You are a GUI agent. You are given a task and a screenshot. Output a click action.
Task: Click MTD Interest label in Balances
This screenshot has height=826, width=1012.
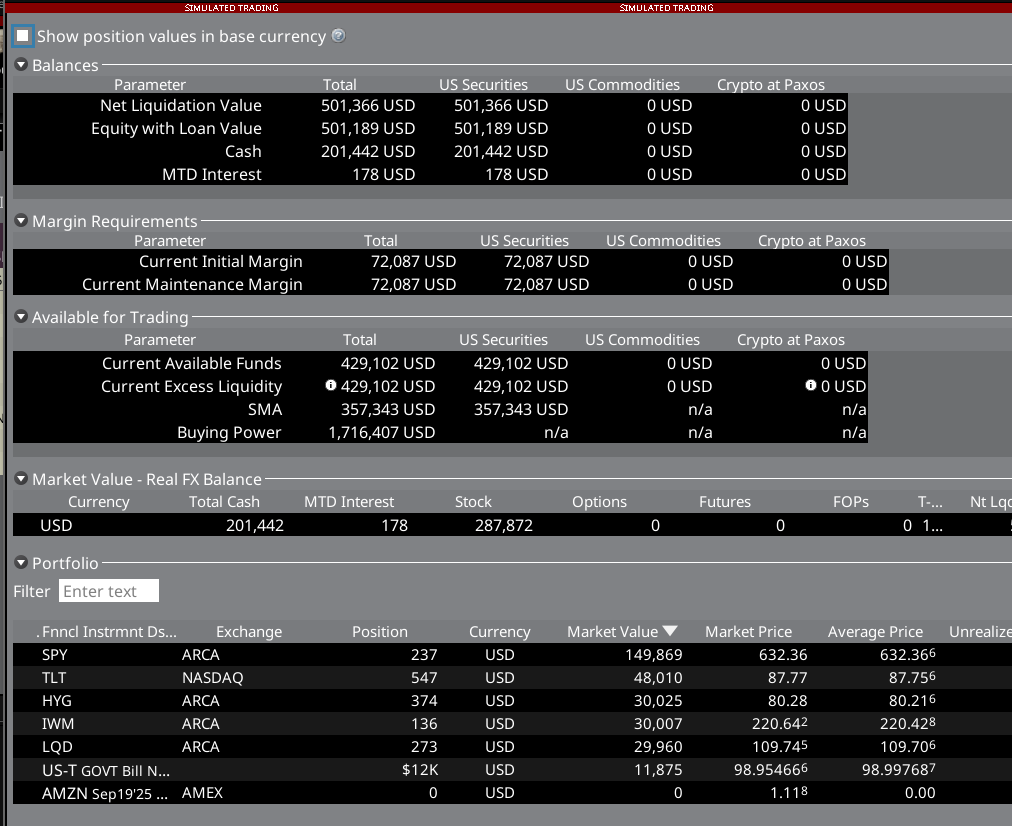[212, 174]
